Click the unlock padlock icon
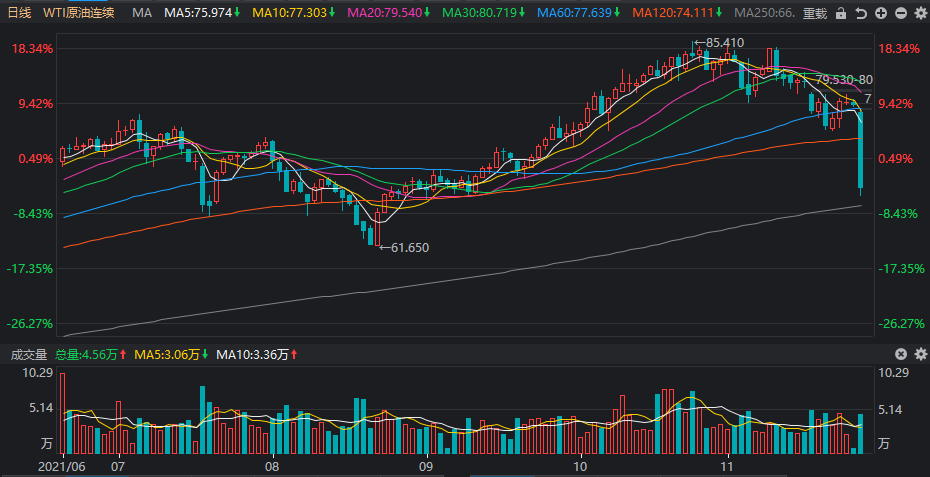Screen dimensions: 930x477 840,13
